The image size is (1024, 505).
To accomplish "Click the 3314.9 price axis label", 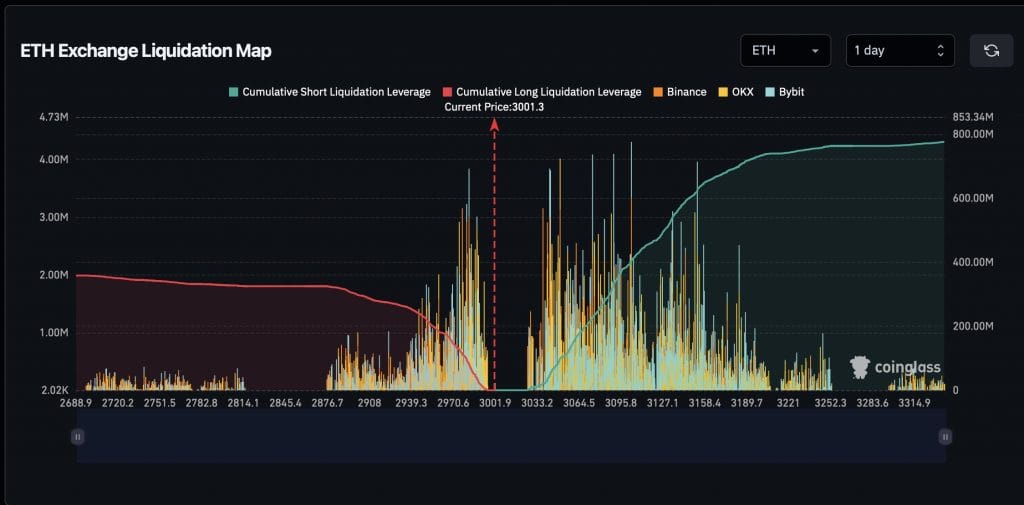I will tap(914, 403).
